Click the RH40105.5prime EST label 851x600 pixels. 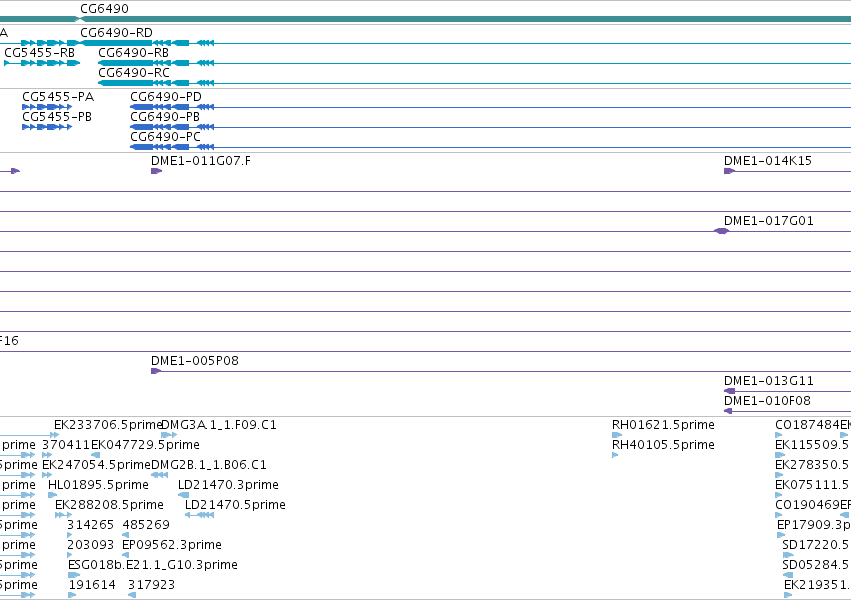[x=663, y=445]
